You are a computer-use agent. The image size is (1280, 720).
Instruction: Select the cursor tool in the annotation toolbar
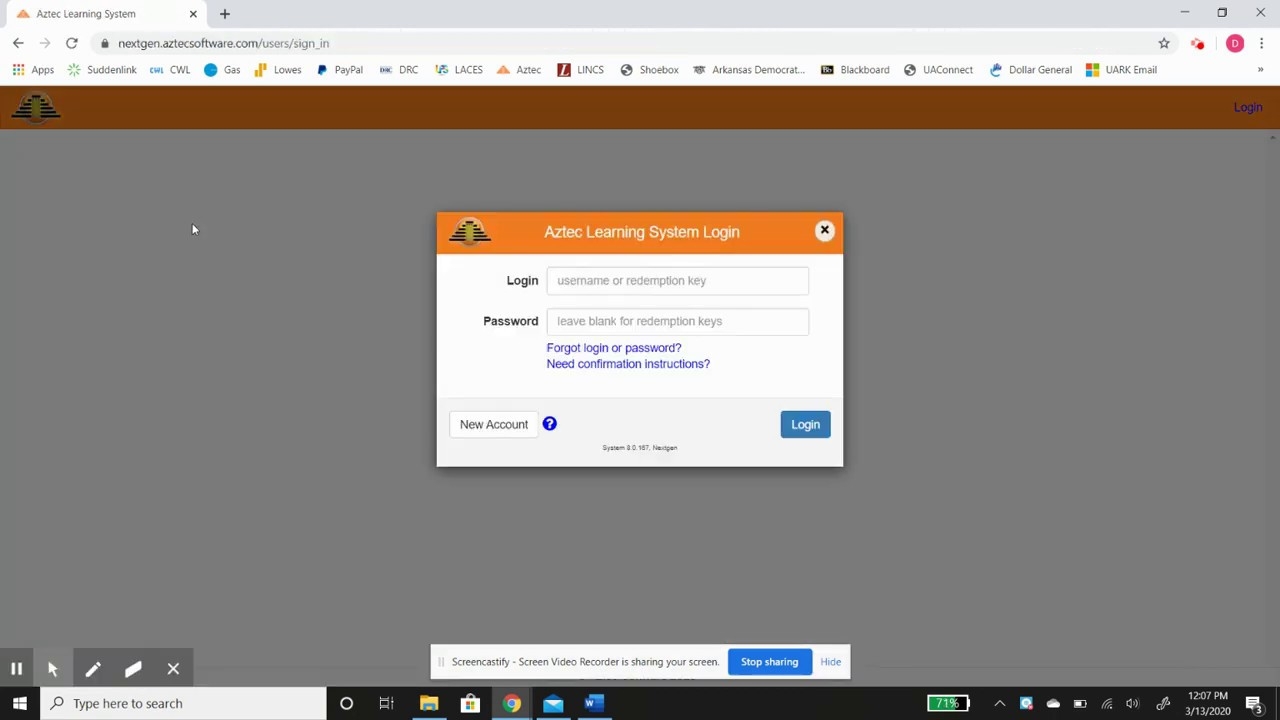(x=53, y=668)
